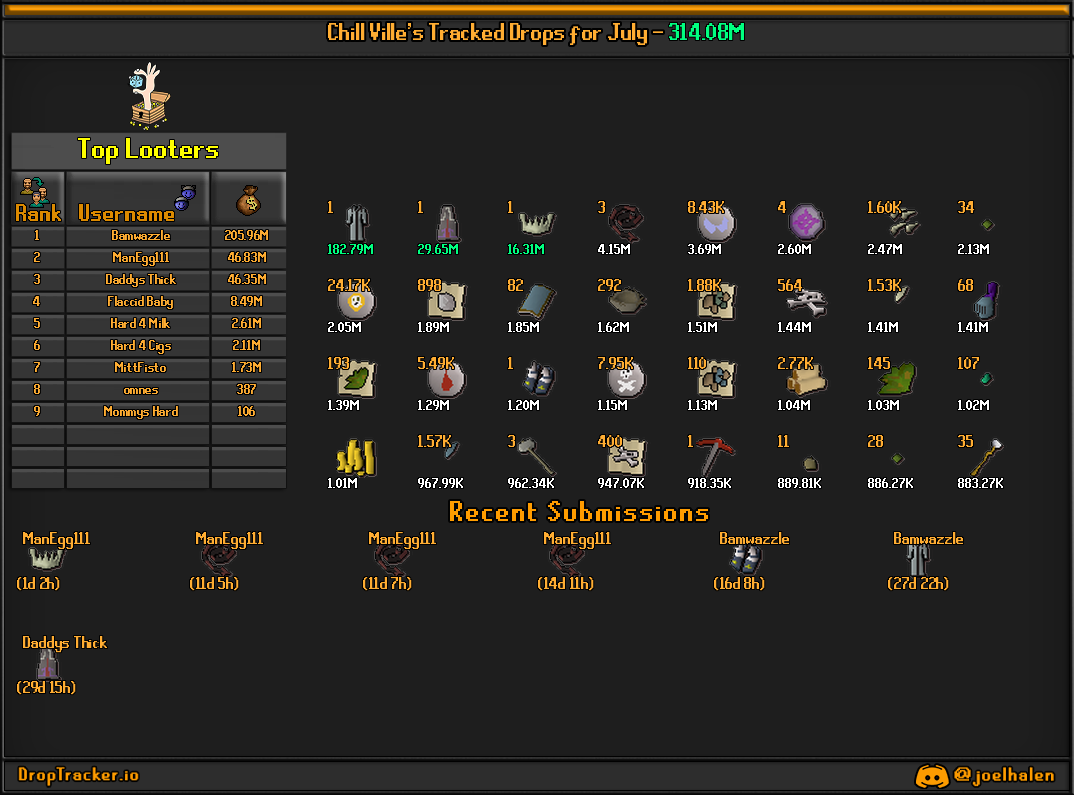Select the small item valued 889.81K
The height and width of the screenshot is (795, 1074).
click(810, 464)
